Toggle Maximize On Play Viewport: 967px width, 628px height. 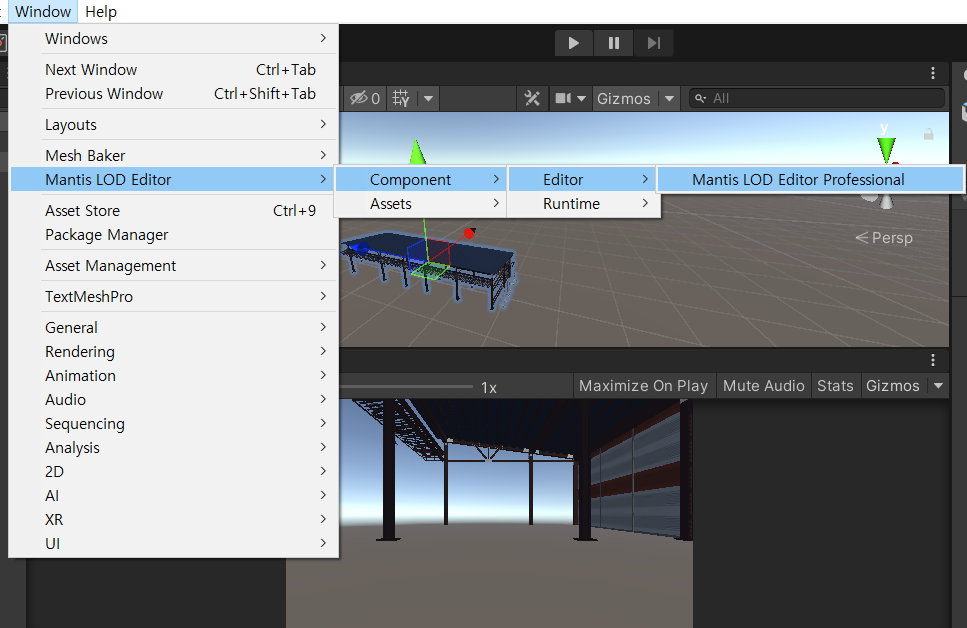643,386
